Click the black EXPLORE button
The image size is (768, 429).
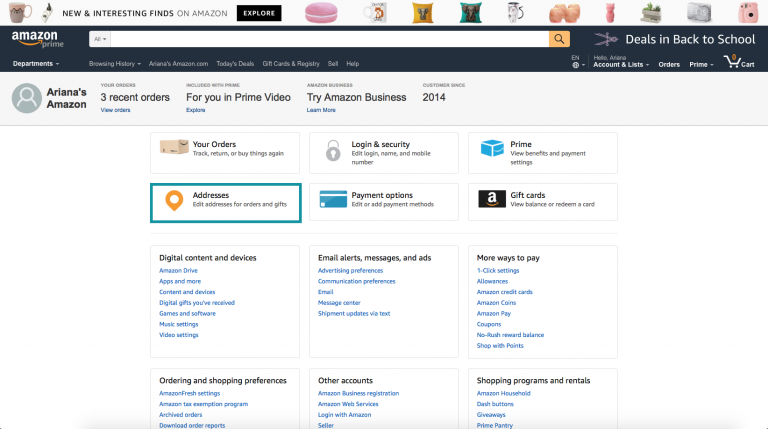point(259,13)
